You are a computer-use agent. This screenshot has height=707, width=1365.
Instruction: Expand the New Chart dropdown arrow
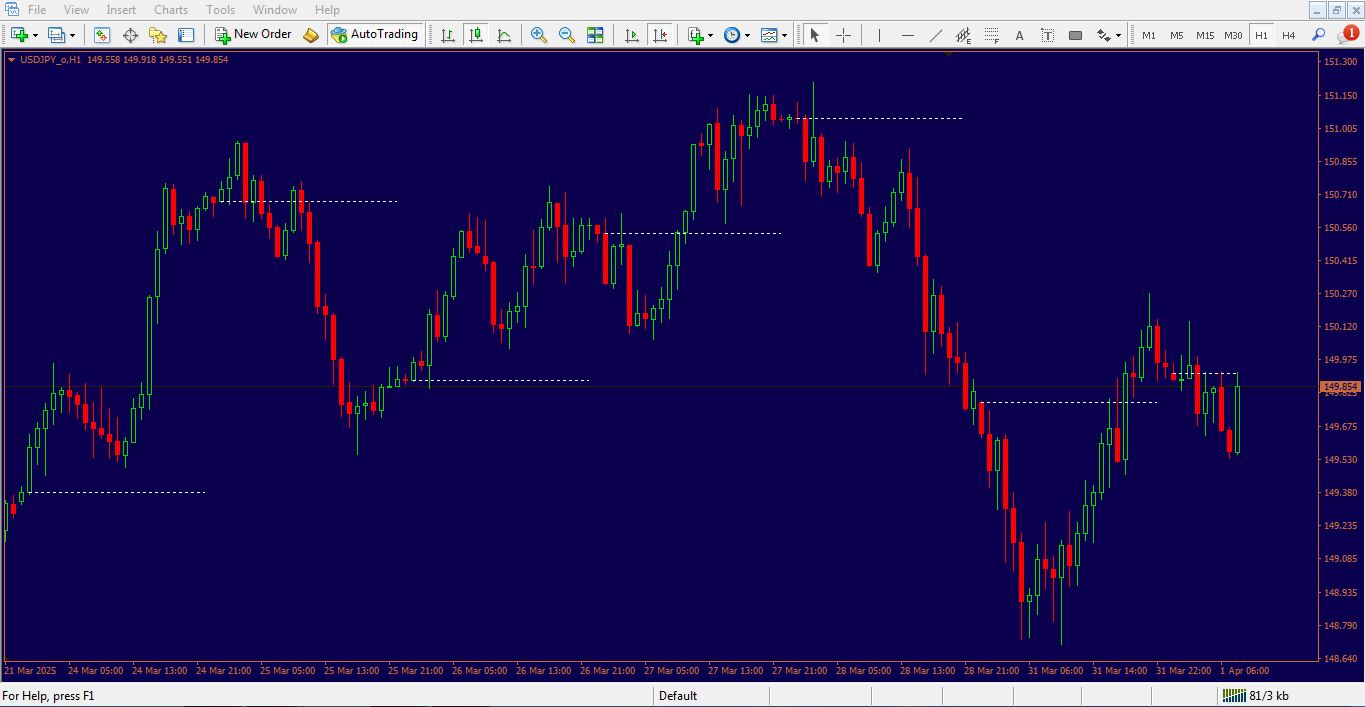click(x=35, y=35)
